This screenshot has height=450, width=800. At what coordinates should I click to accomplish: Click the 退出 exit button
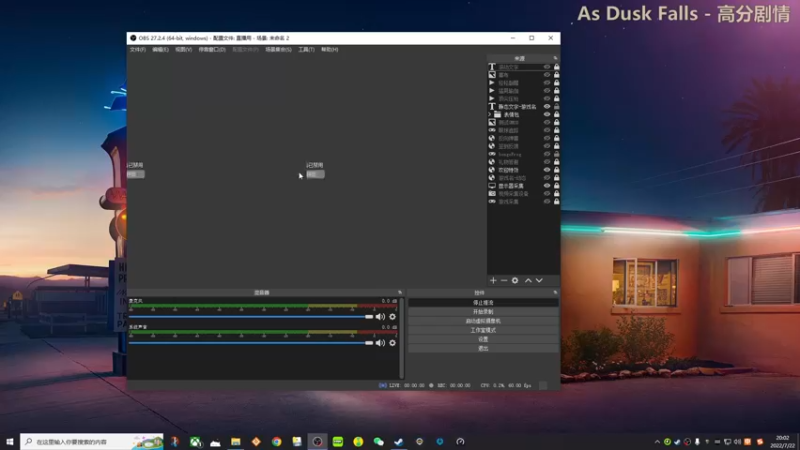pyautogui.click(x=483, y=348)
